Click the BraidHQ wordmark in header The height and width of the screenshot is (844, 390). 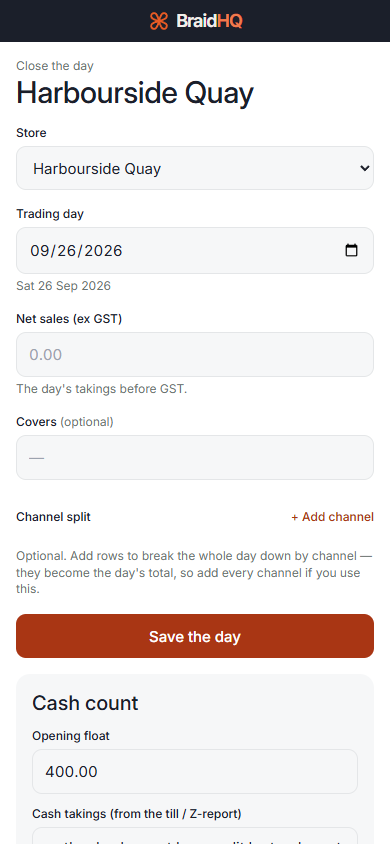[x=209, y=21]
